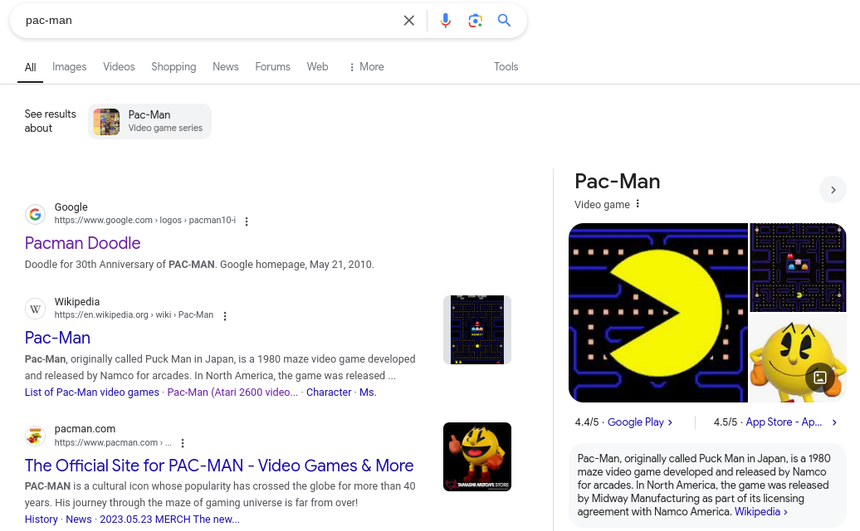Submit search with the magnifying glass icon
This screenshot has width=860, height=531.
tap(504, 21)
